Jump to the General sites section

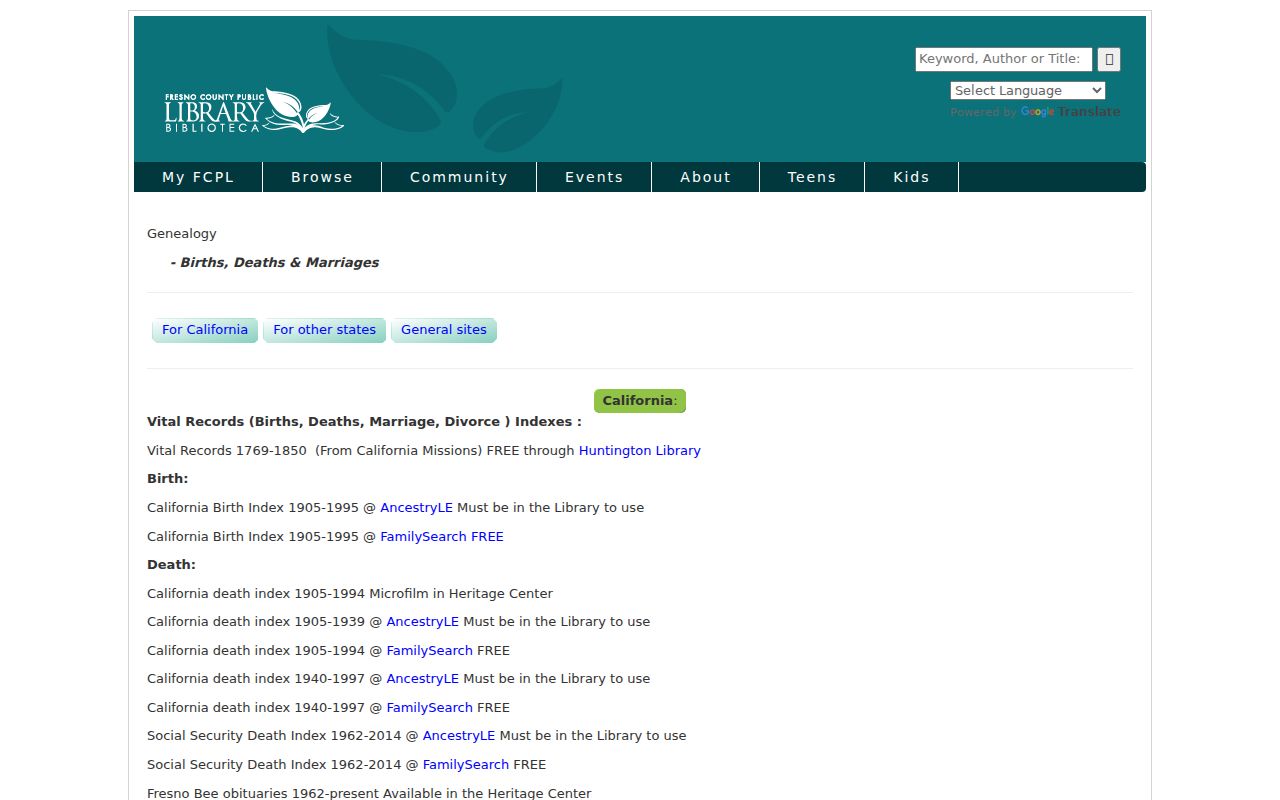pos(444,330)
